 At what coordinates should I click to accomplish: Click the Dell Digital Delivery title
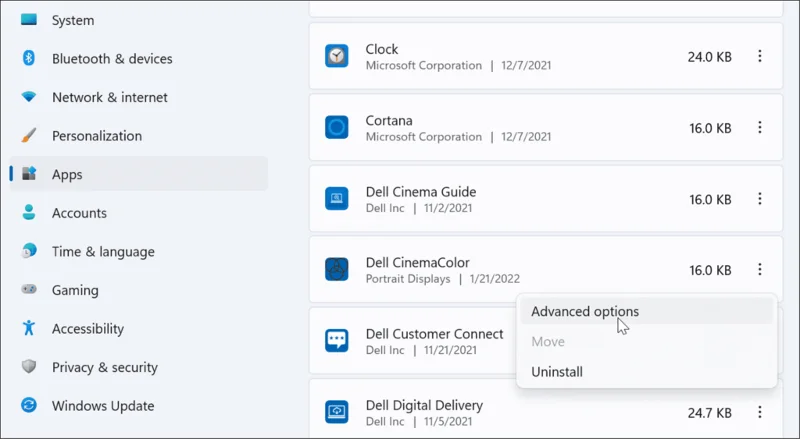pyautogui.click(x=424, y=405)
